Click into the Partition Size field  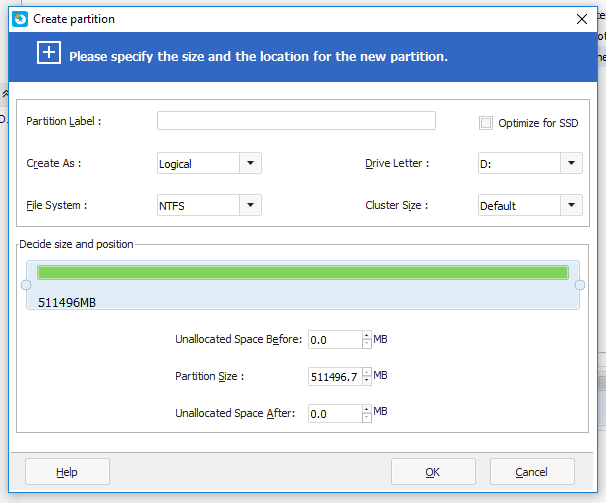[x=334, y=377]
